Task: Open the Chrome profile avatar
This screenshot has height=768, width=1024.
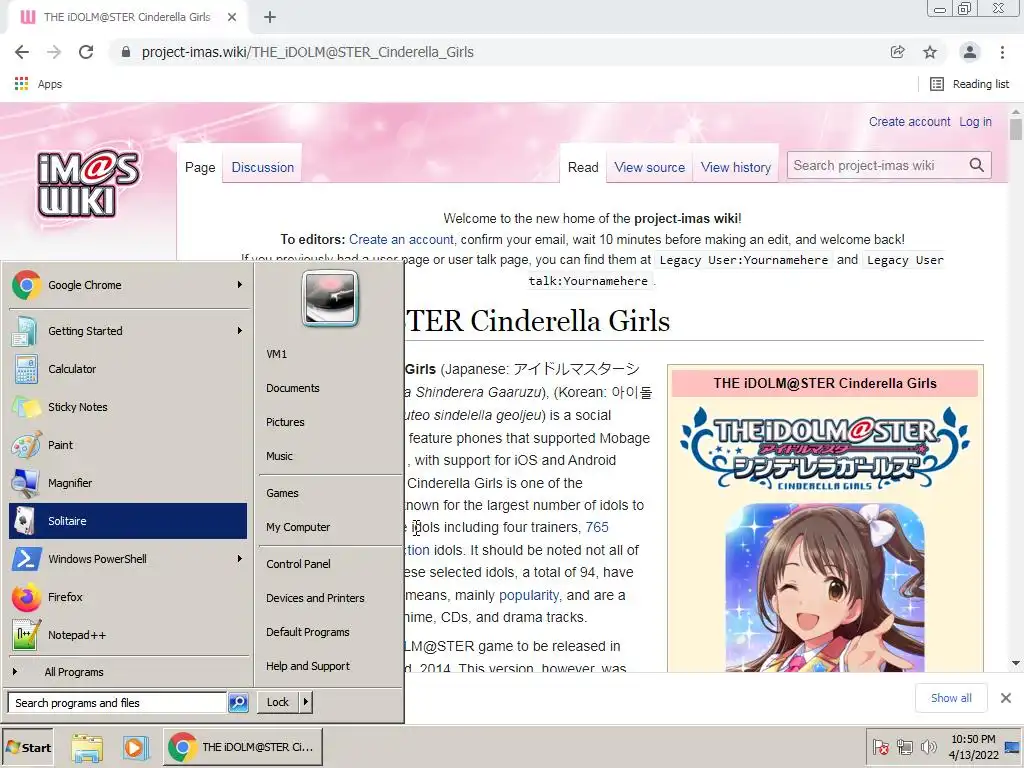Action: [x=970, y=52]
